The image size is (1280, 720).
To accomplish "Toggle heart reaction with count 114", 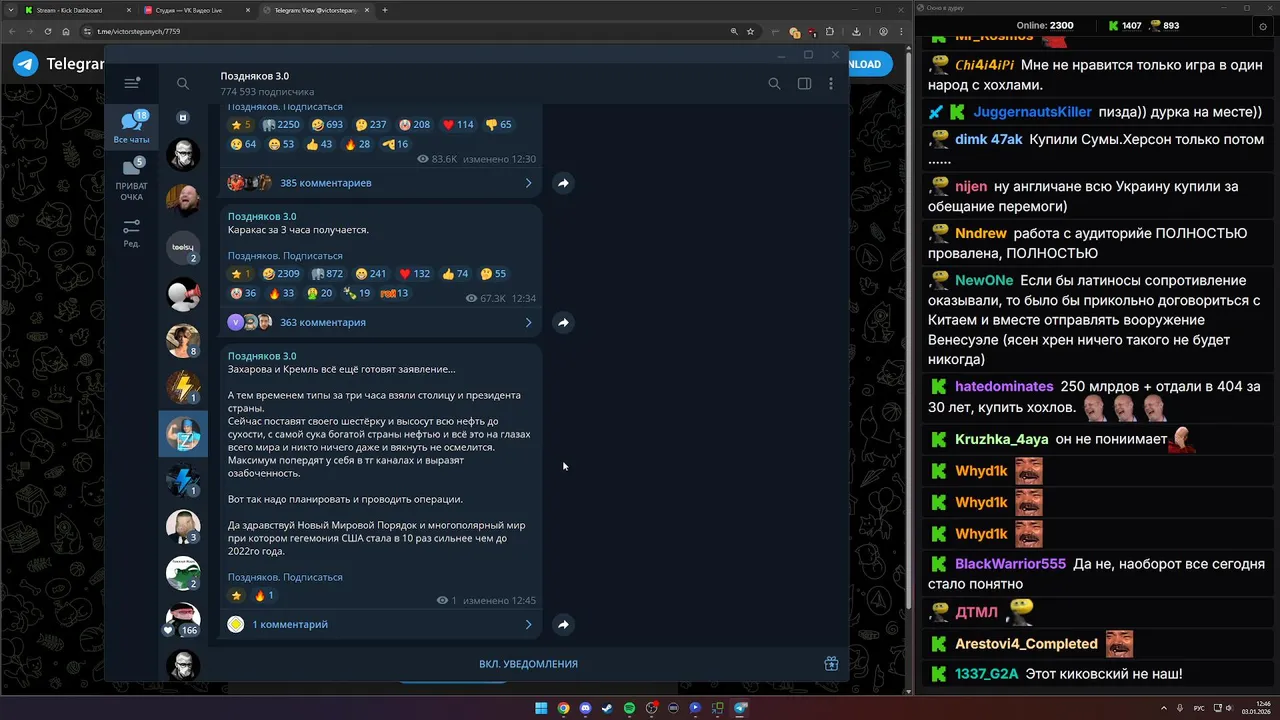I will click(x=458, y=125).
